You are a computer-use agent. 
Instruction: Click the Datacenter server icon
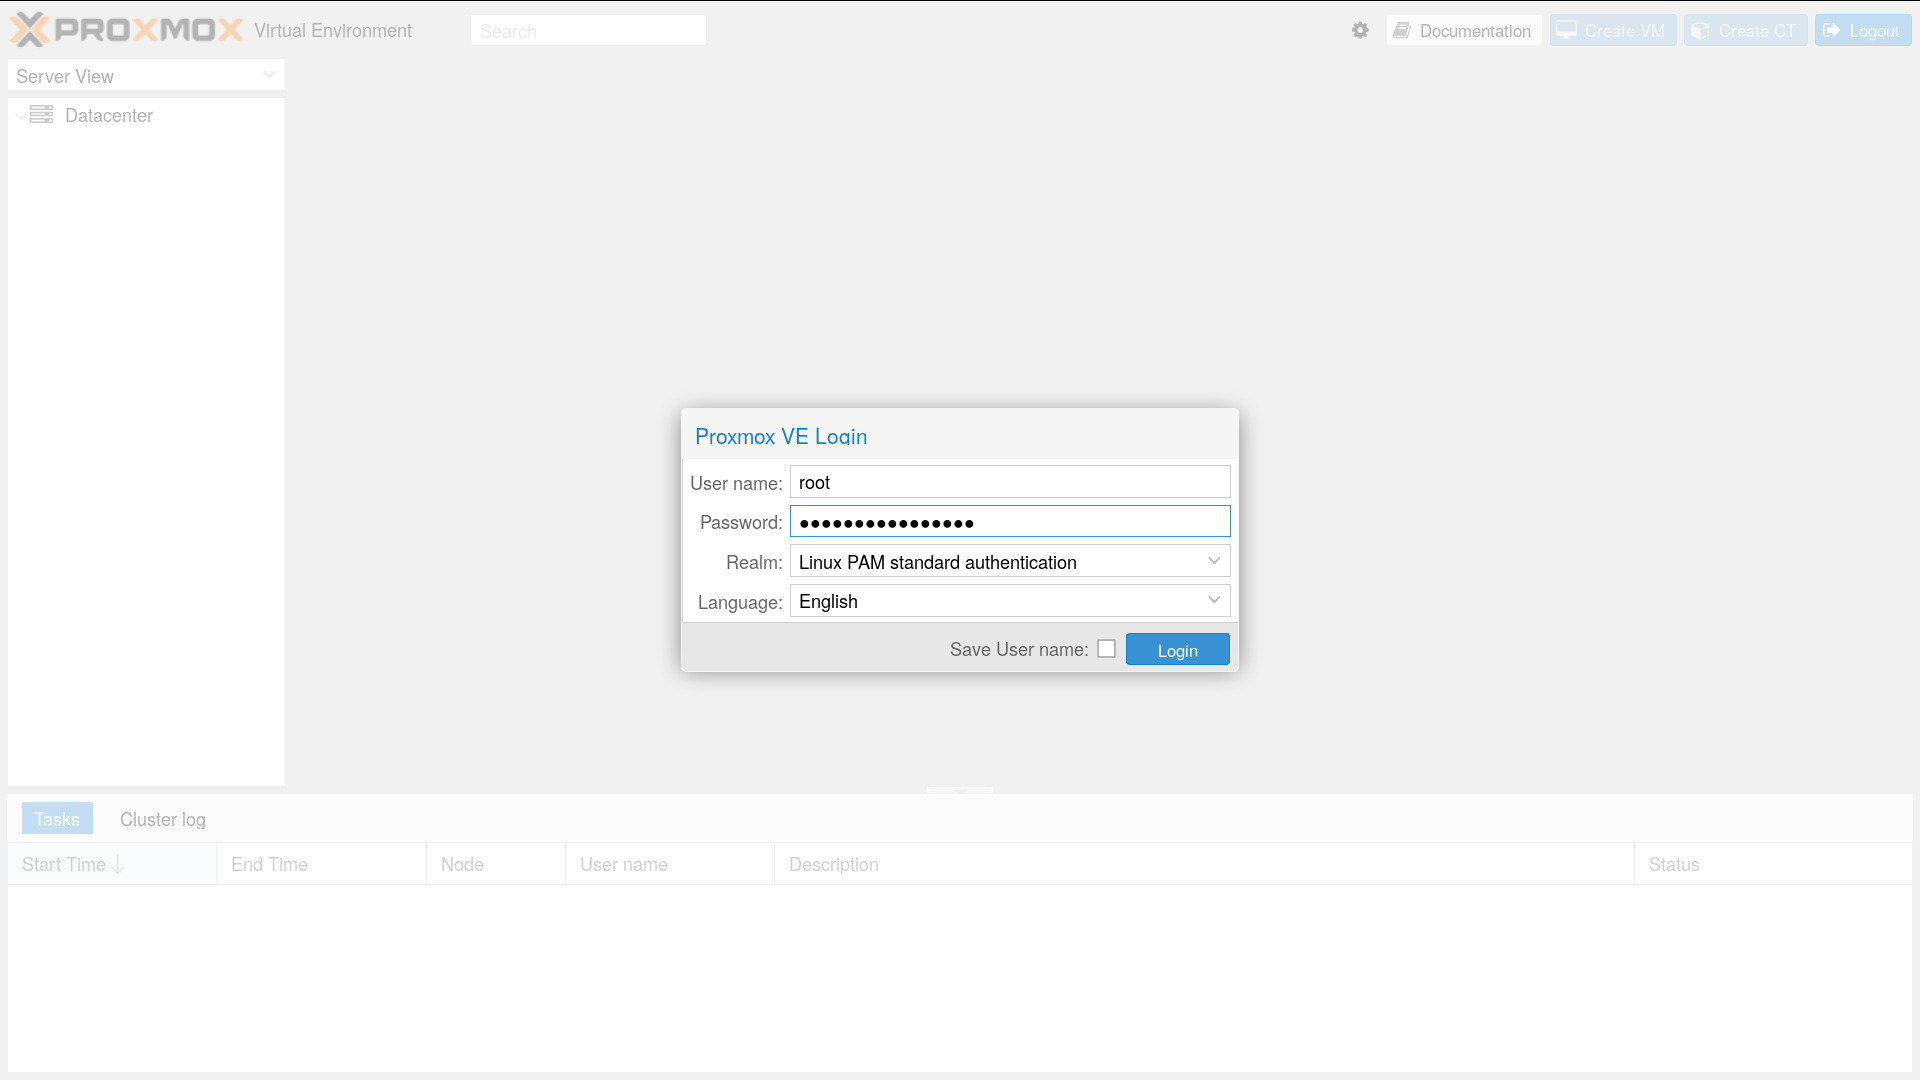41,115
